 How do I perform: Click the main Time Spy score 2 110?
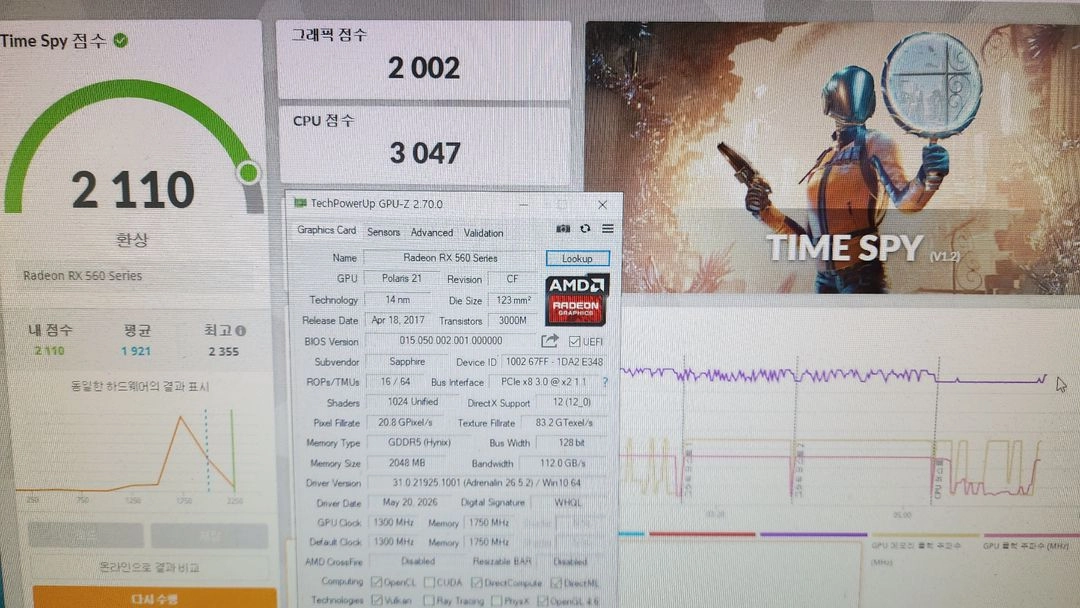133,189
